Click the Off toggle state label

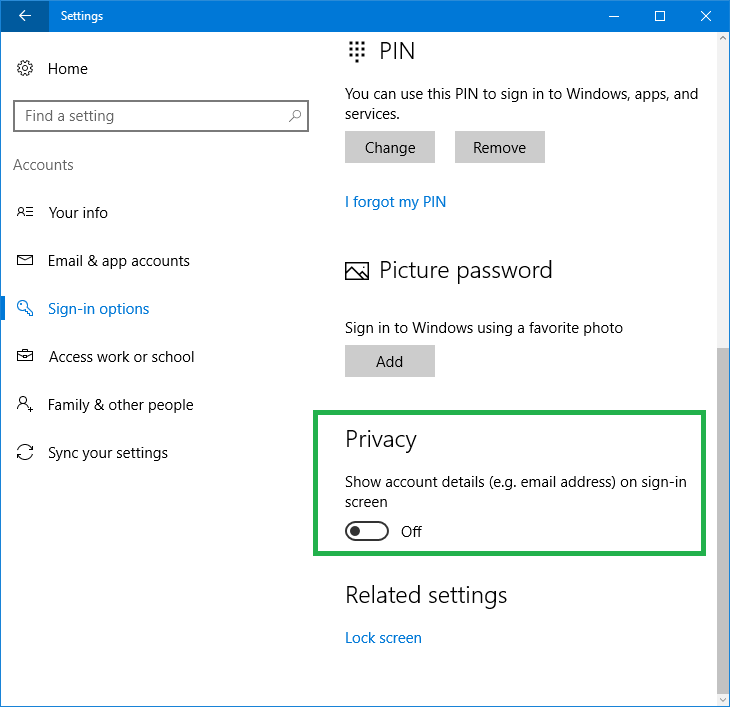tap(412, 532)
